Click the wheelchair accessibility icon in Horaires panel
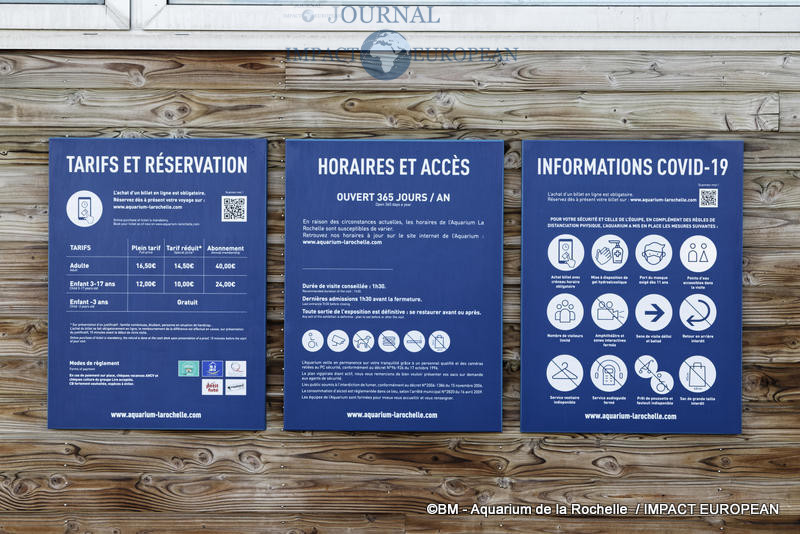This screenshot has width=800, height=534. [x=313, y=341]
